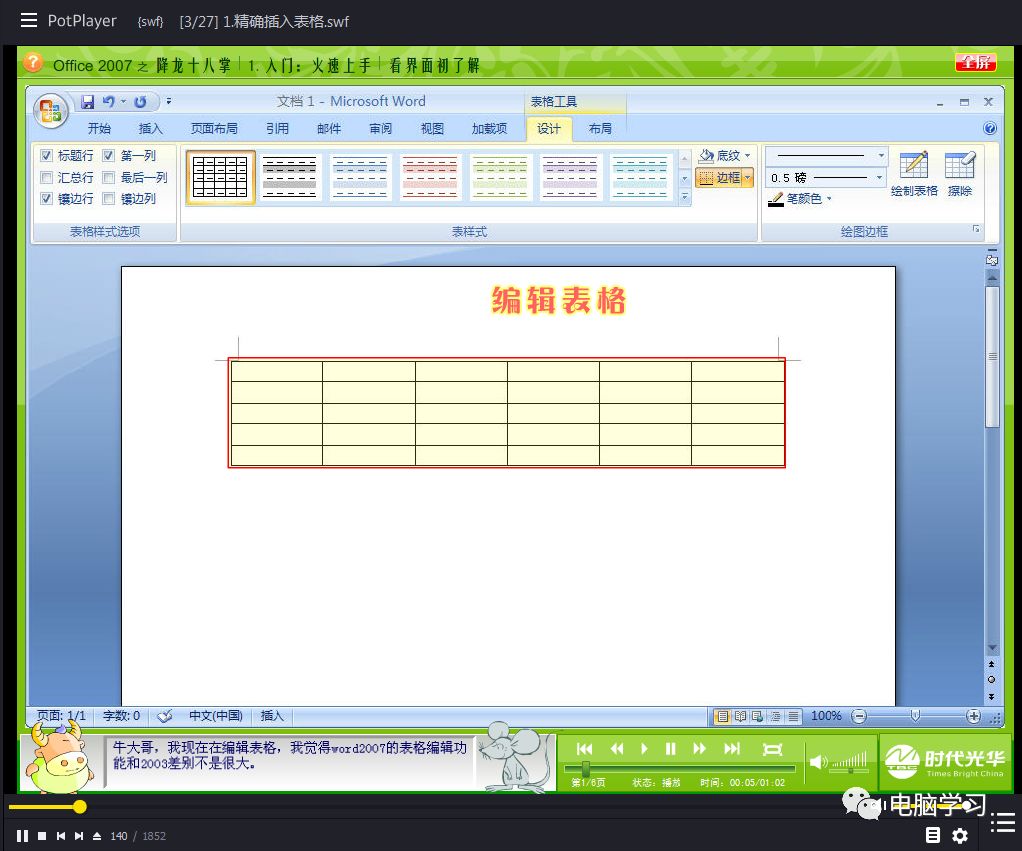Open the 布局 (Layout) table tools tab
The height and width of the screenshot is (851, 1022).
pyautogui.click(x=600, y=129)
